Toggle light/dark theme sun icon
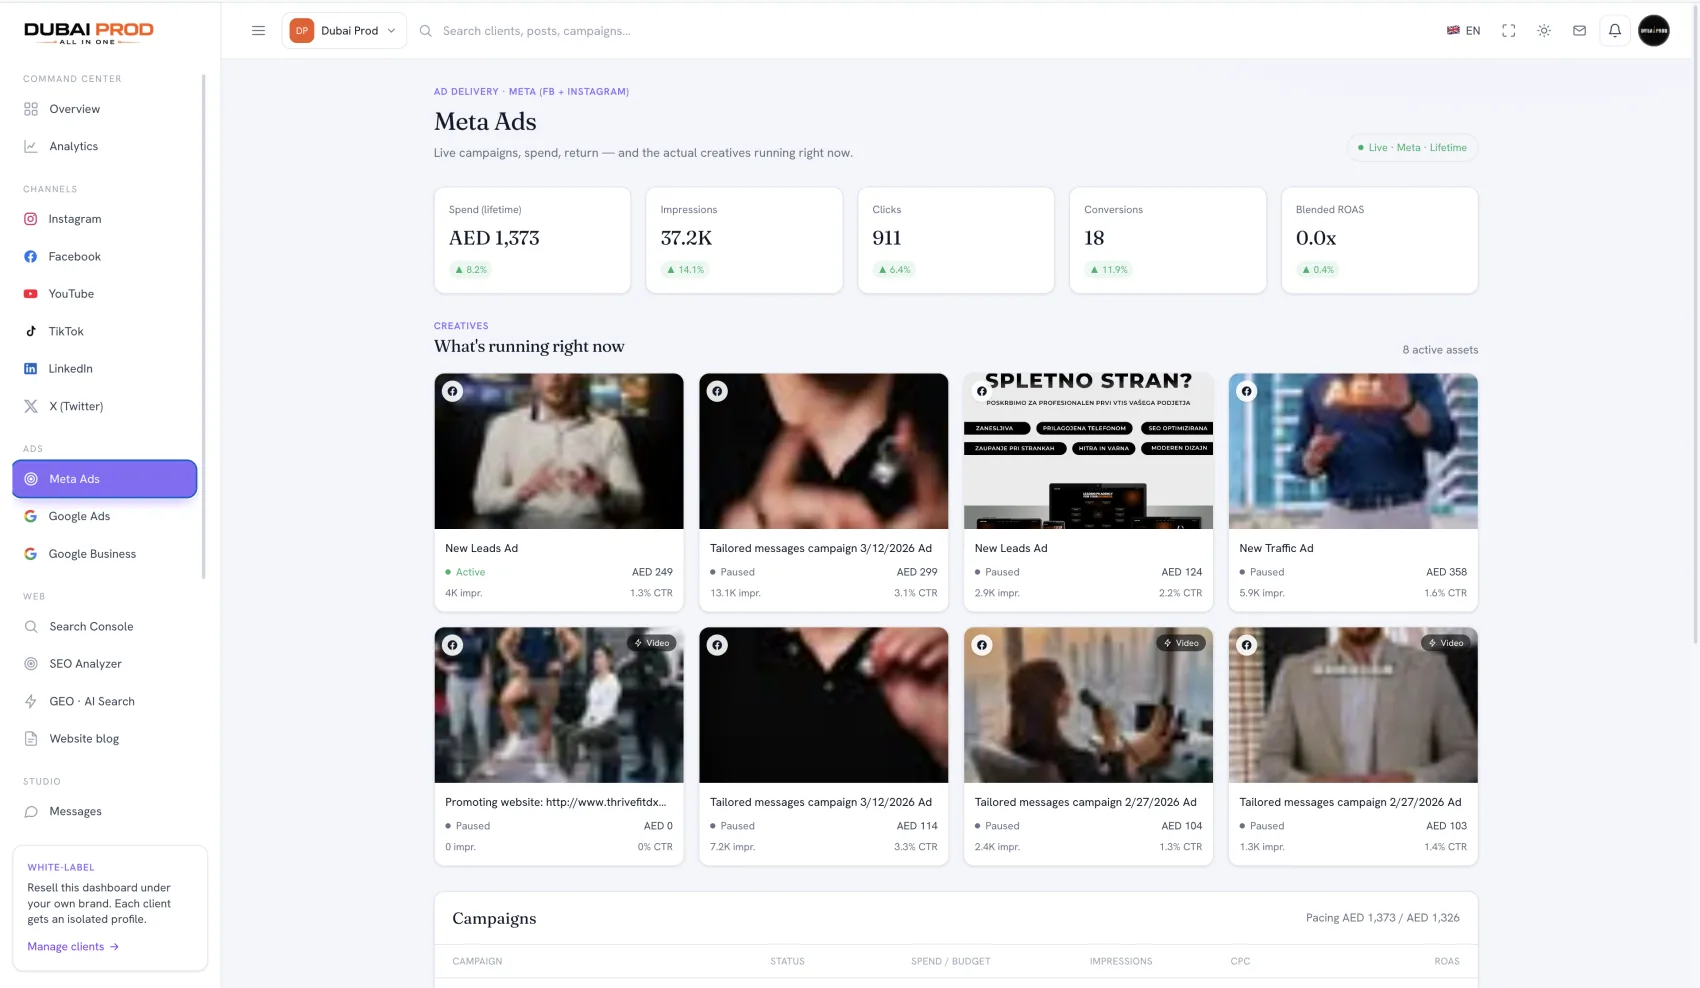The image size is (1700, 988). click(1544, 31)
